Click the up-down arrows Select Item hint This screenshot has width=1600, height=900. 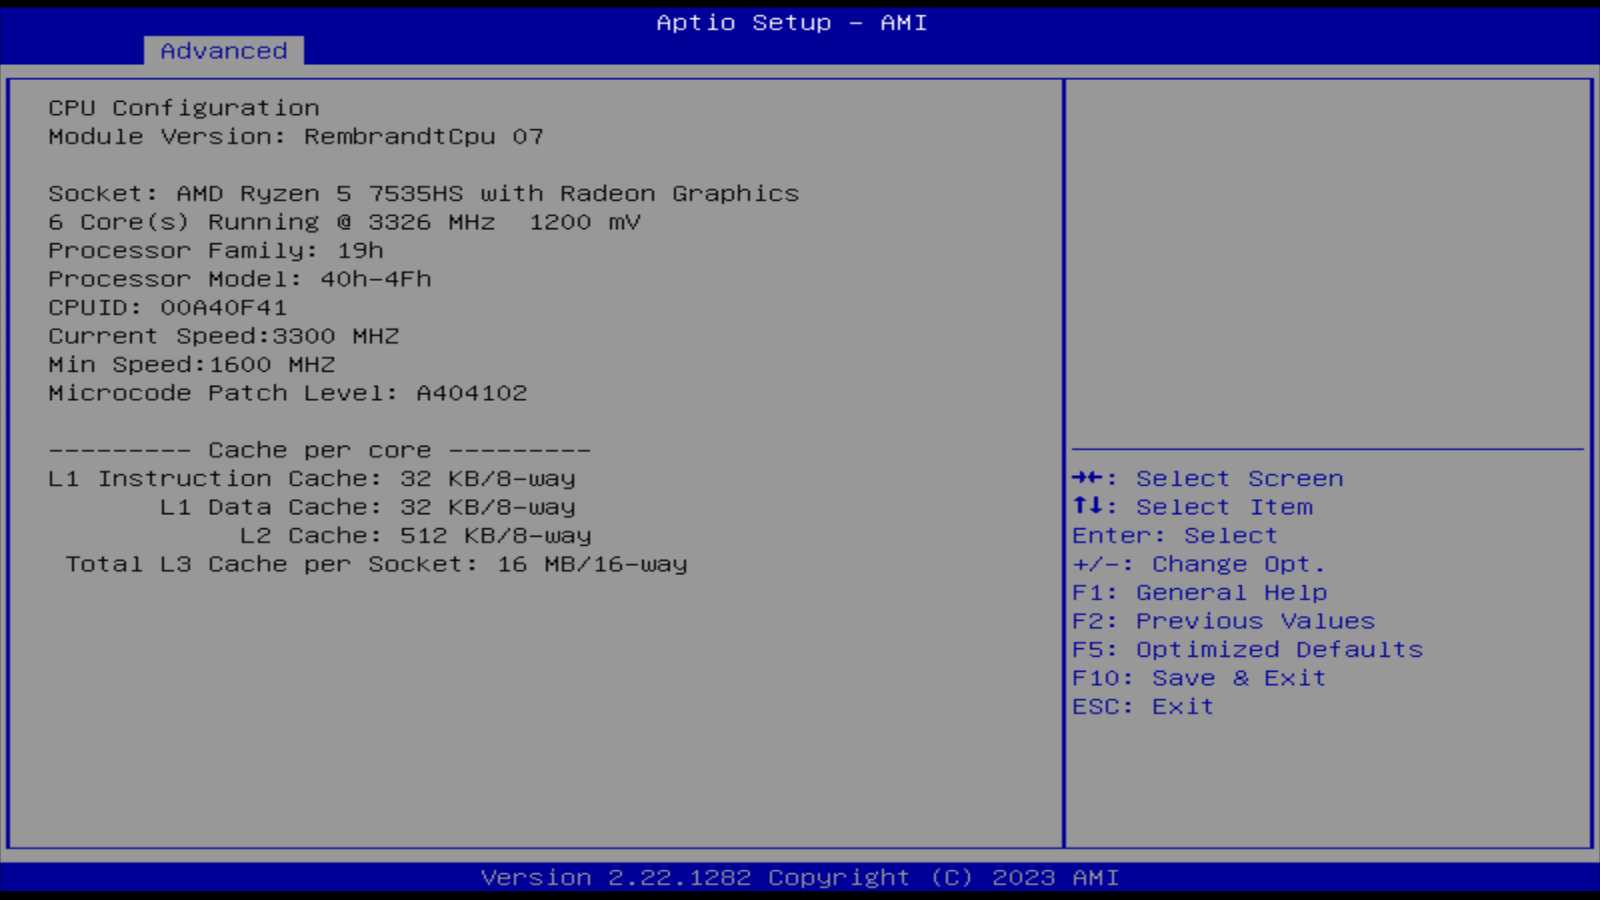click(x=1192, y=507)
